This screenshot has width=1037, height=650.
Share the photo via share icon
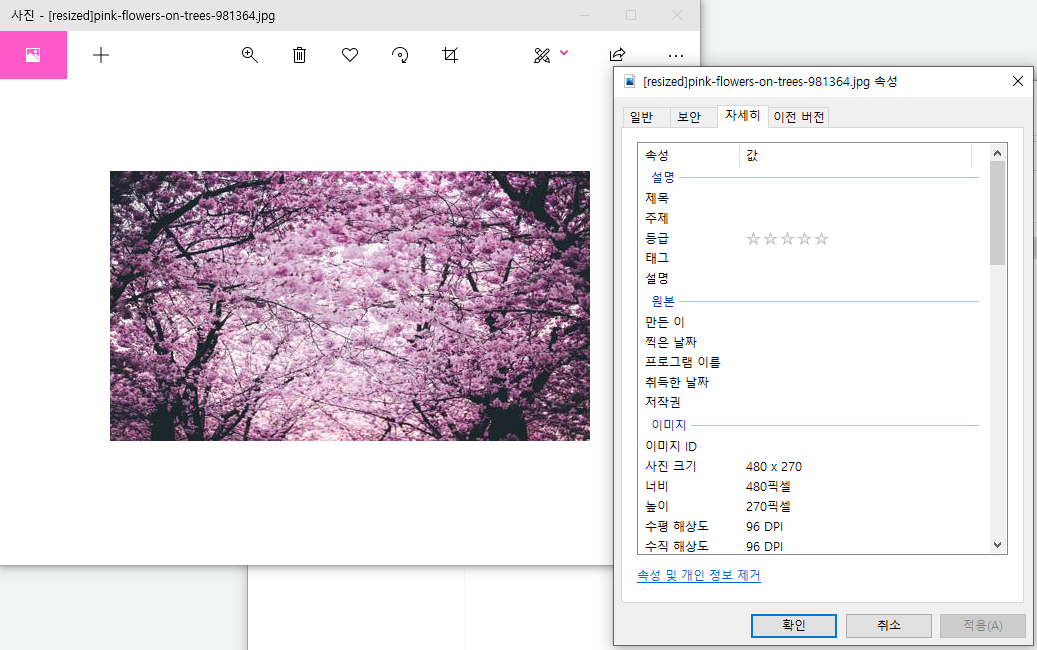(x=617, y=55)
